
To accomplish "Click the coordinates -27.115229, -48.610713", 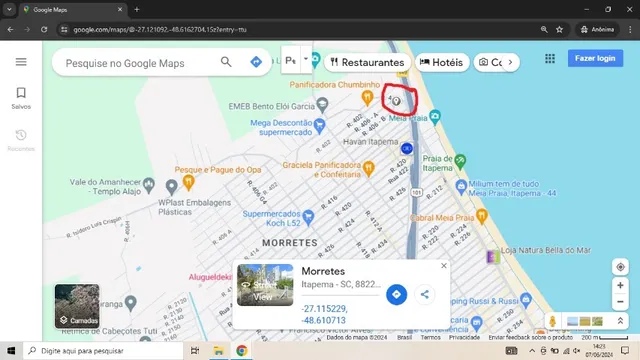I will click(x=324, y=314).
